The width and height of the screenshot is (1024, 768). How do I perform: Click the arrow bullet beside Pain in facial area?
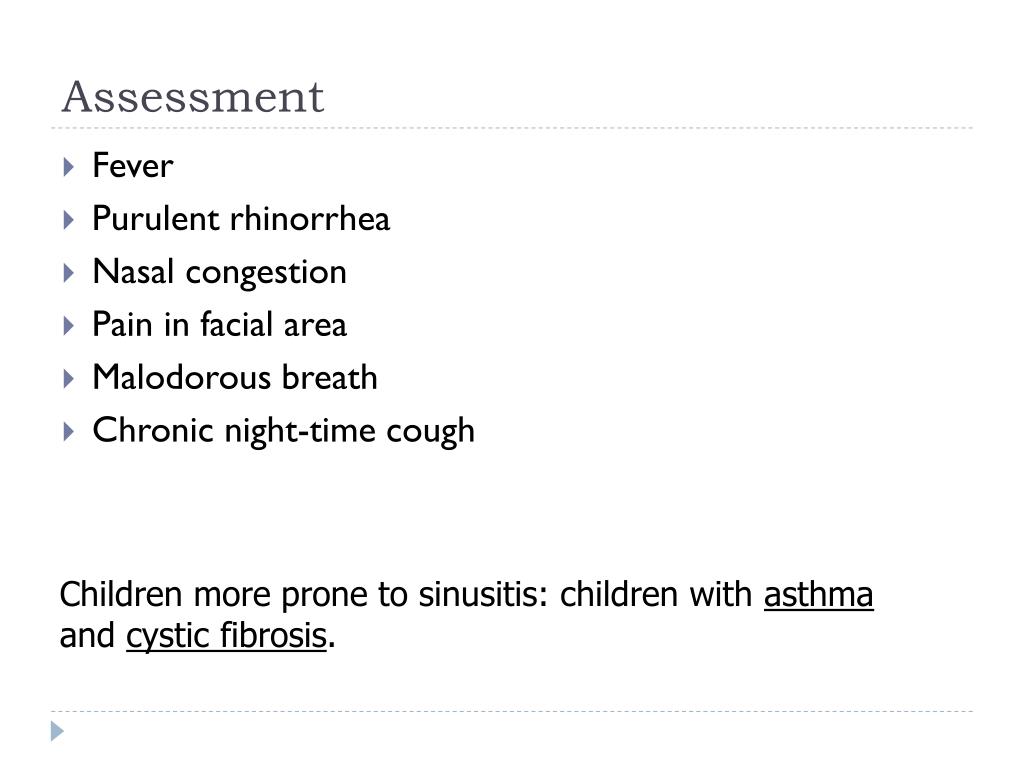pyautogui.click(x=69, y=325)
